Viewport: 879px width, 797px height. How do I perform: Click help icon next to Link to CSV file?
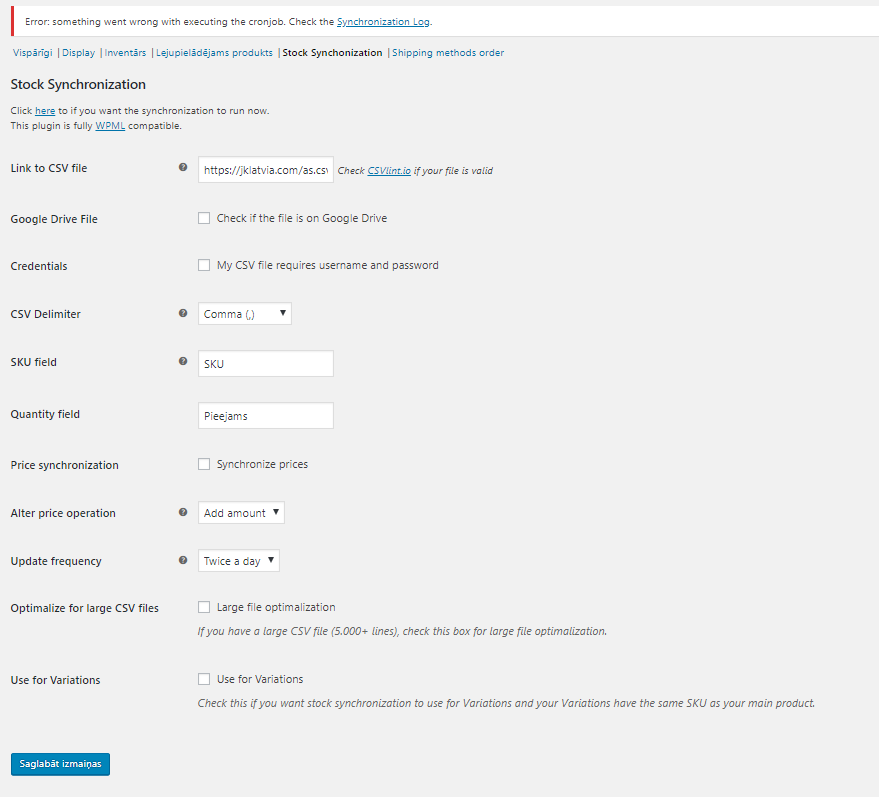coord(183,167)
